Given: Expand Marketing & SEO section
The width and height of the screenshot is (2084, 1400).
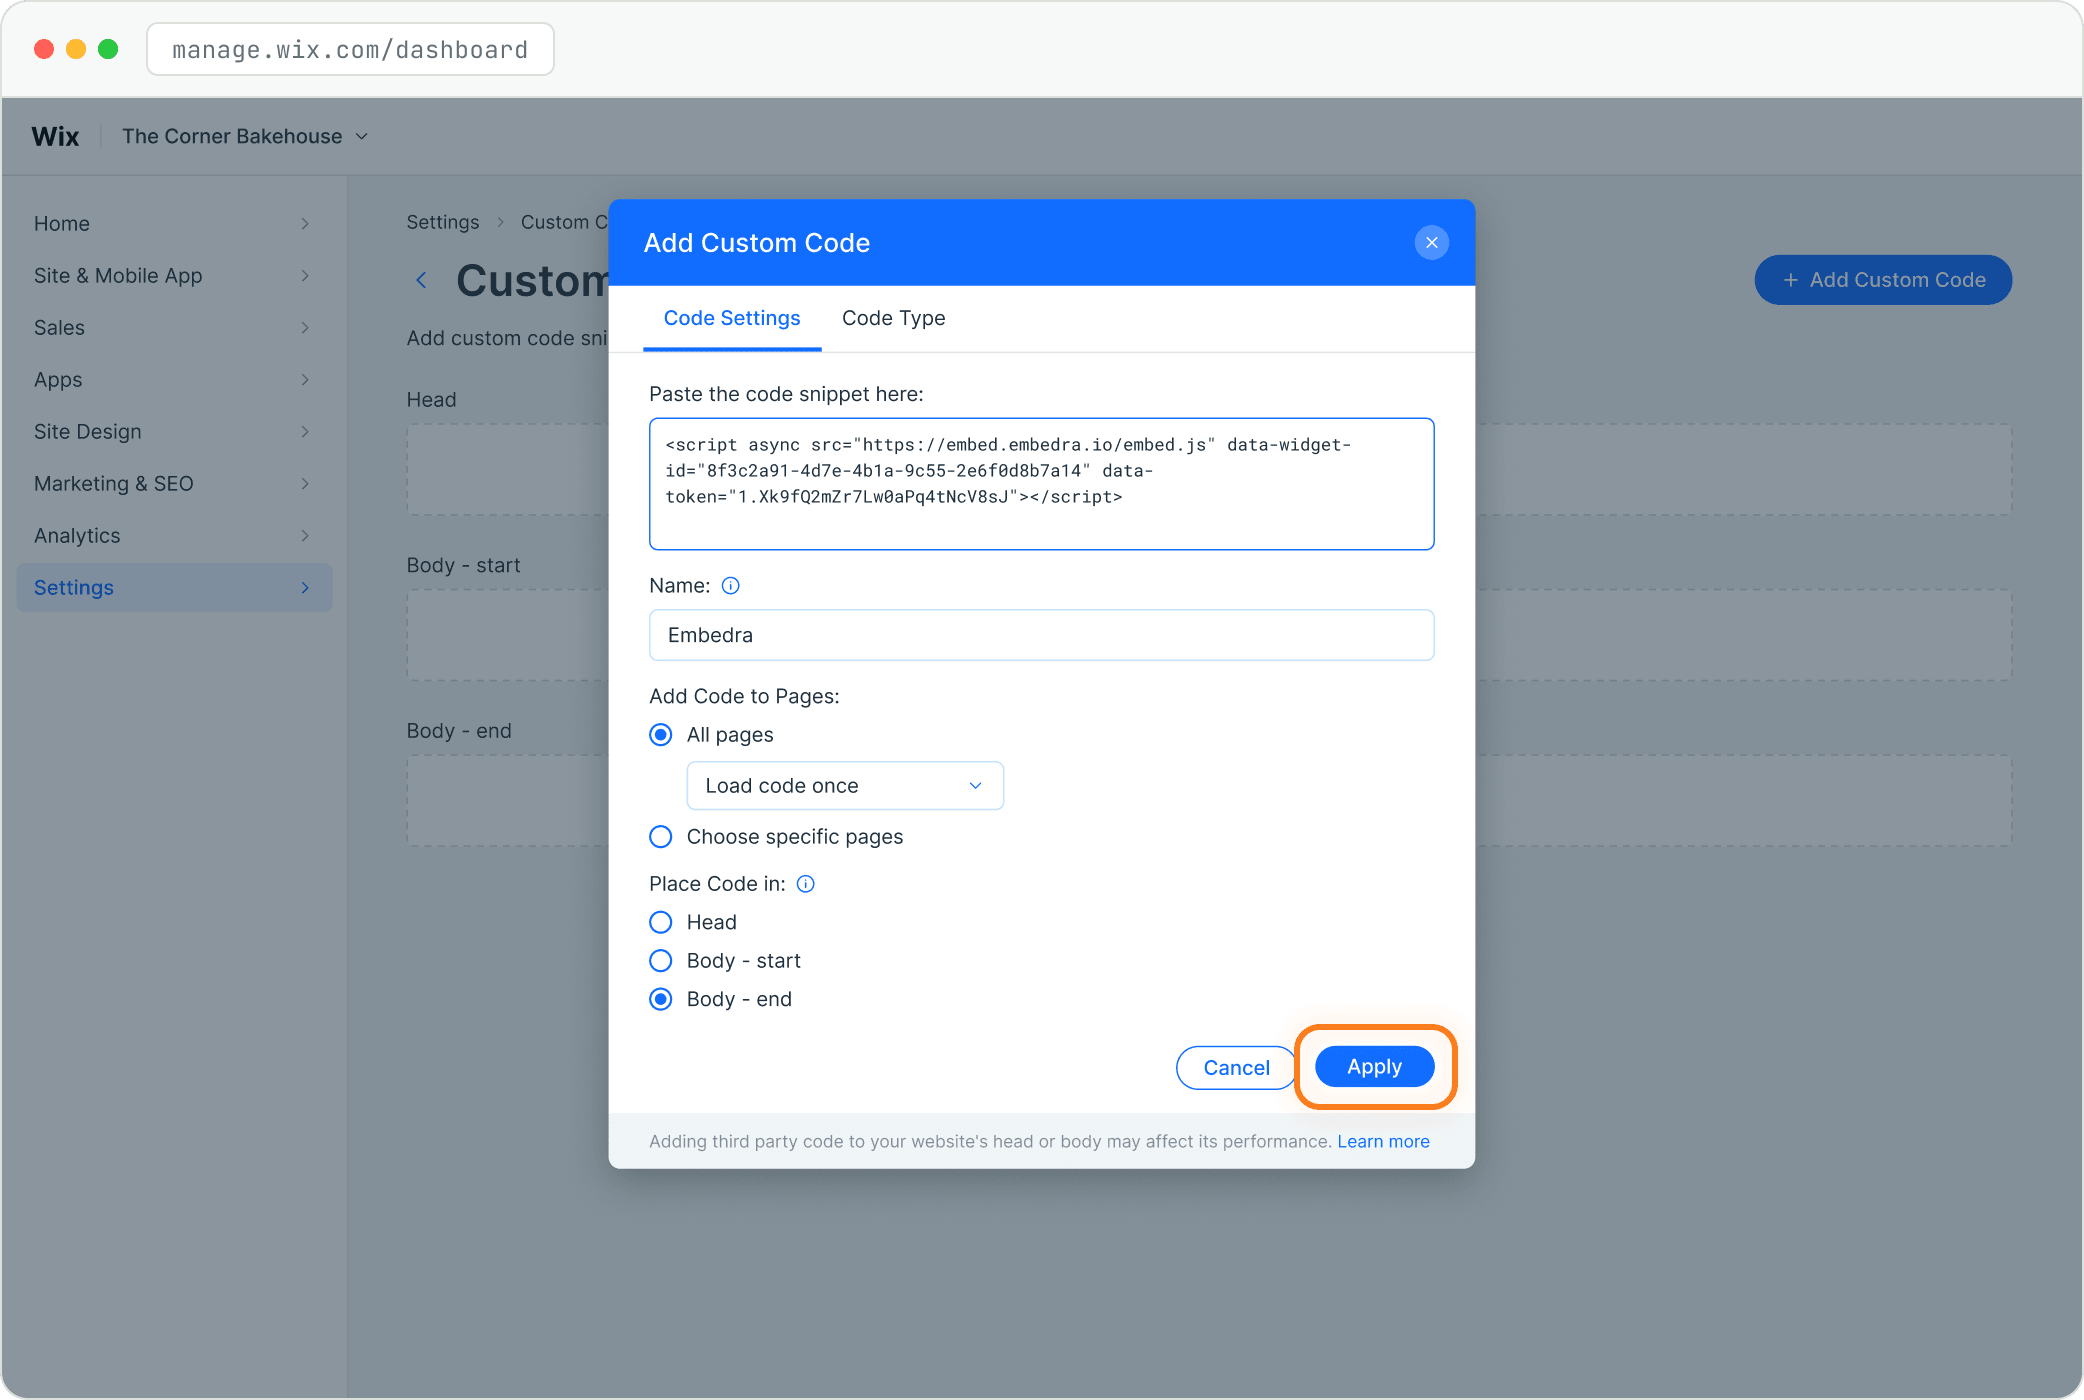Looking at the screenshot, I should [174, 484].
